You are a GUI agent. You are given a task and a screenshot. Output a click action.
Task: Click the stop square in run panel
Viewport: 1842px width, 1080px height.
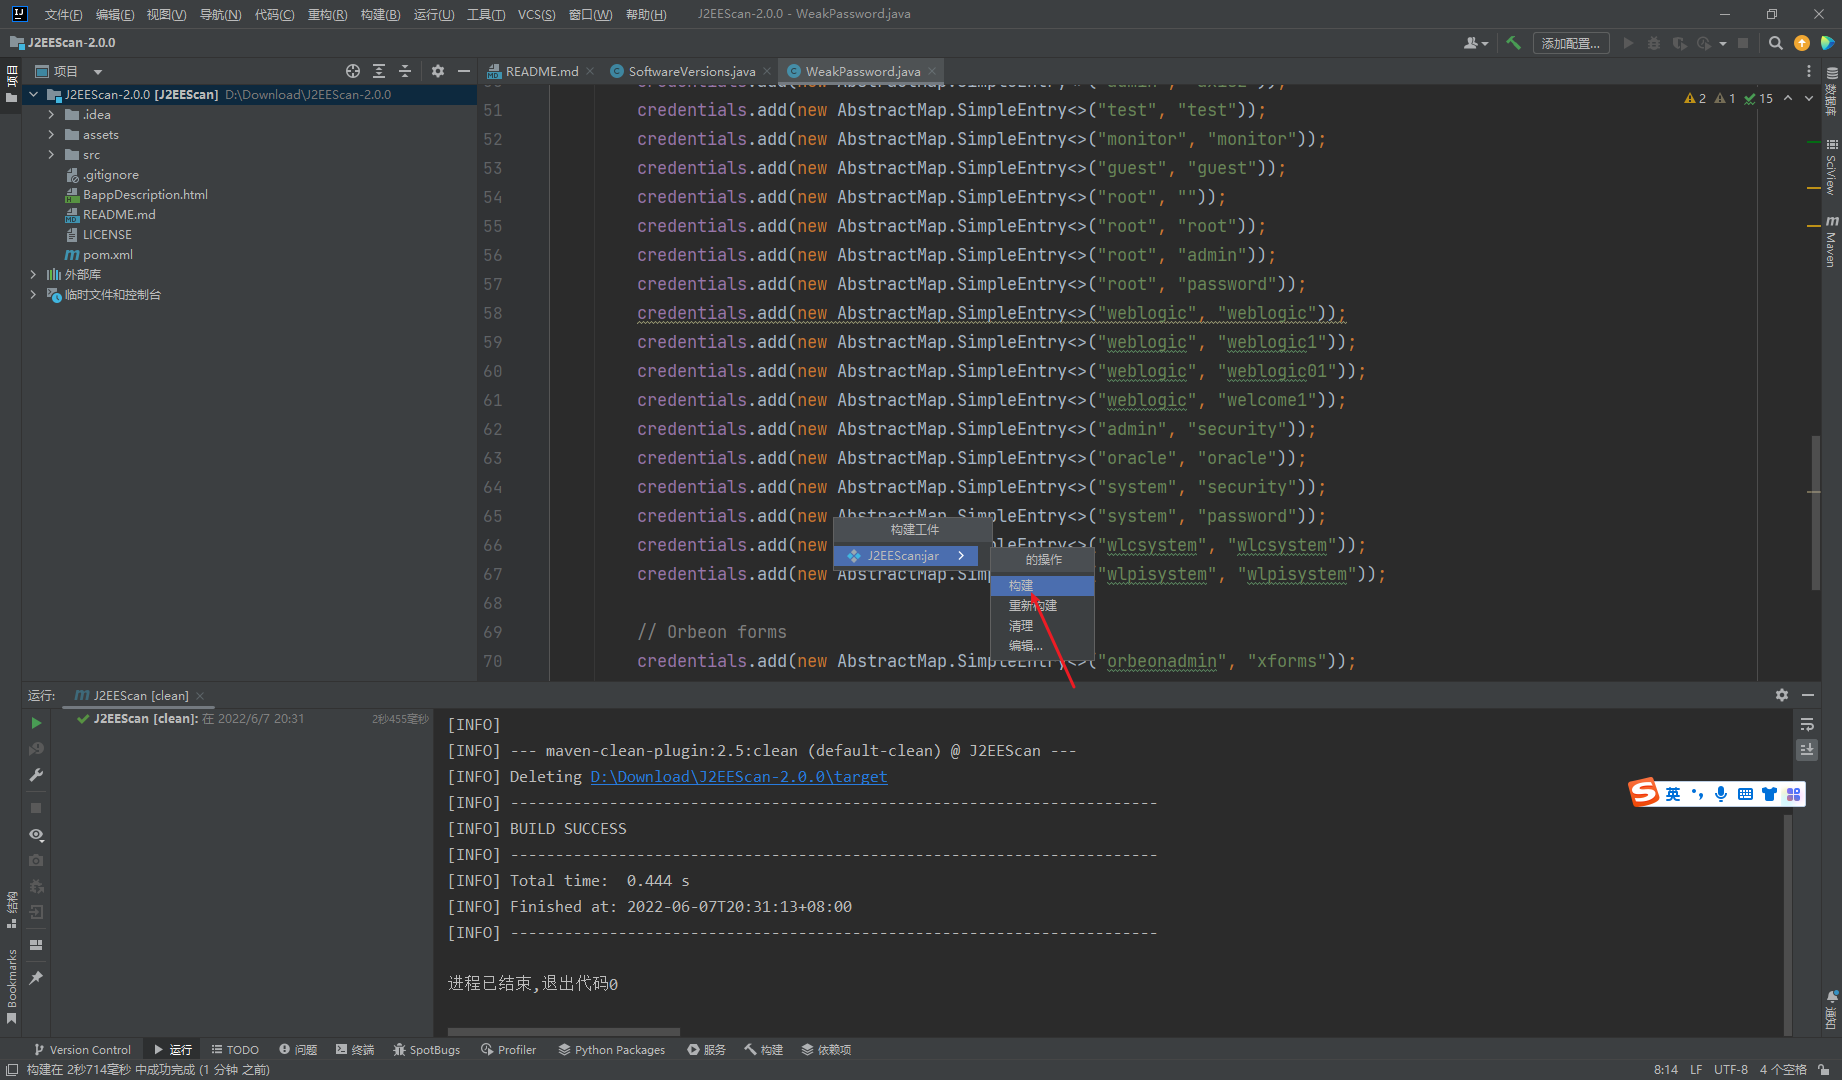[36, 808]
